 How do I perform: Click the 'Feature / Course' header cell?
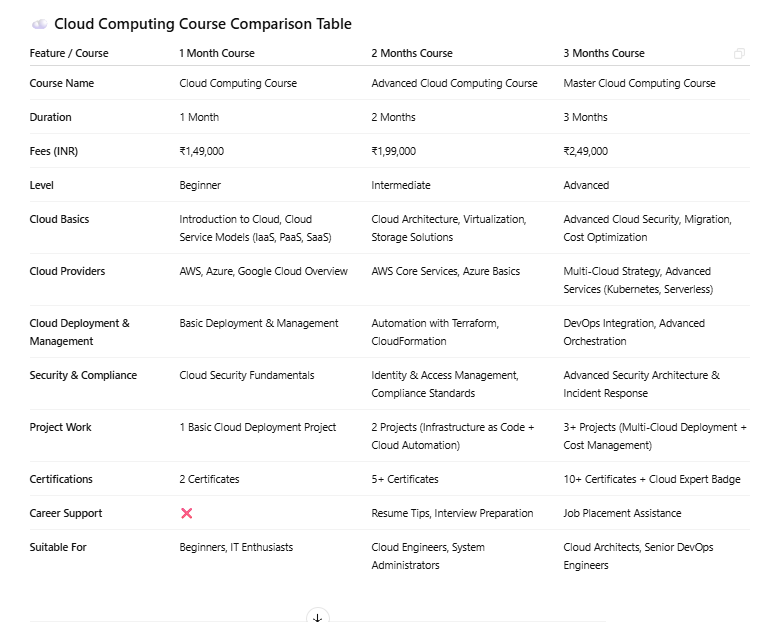click(69, 53)
